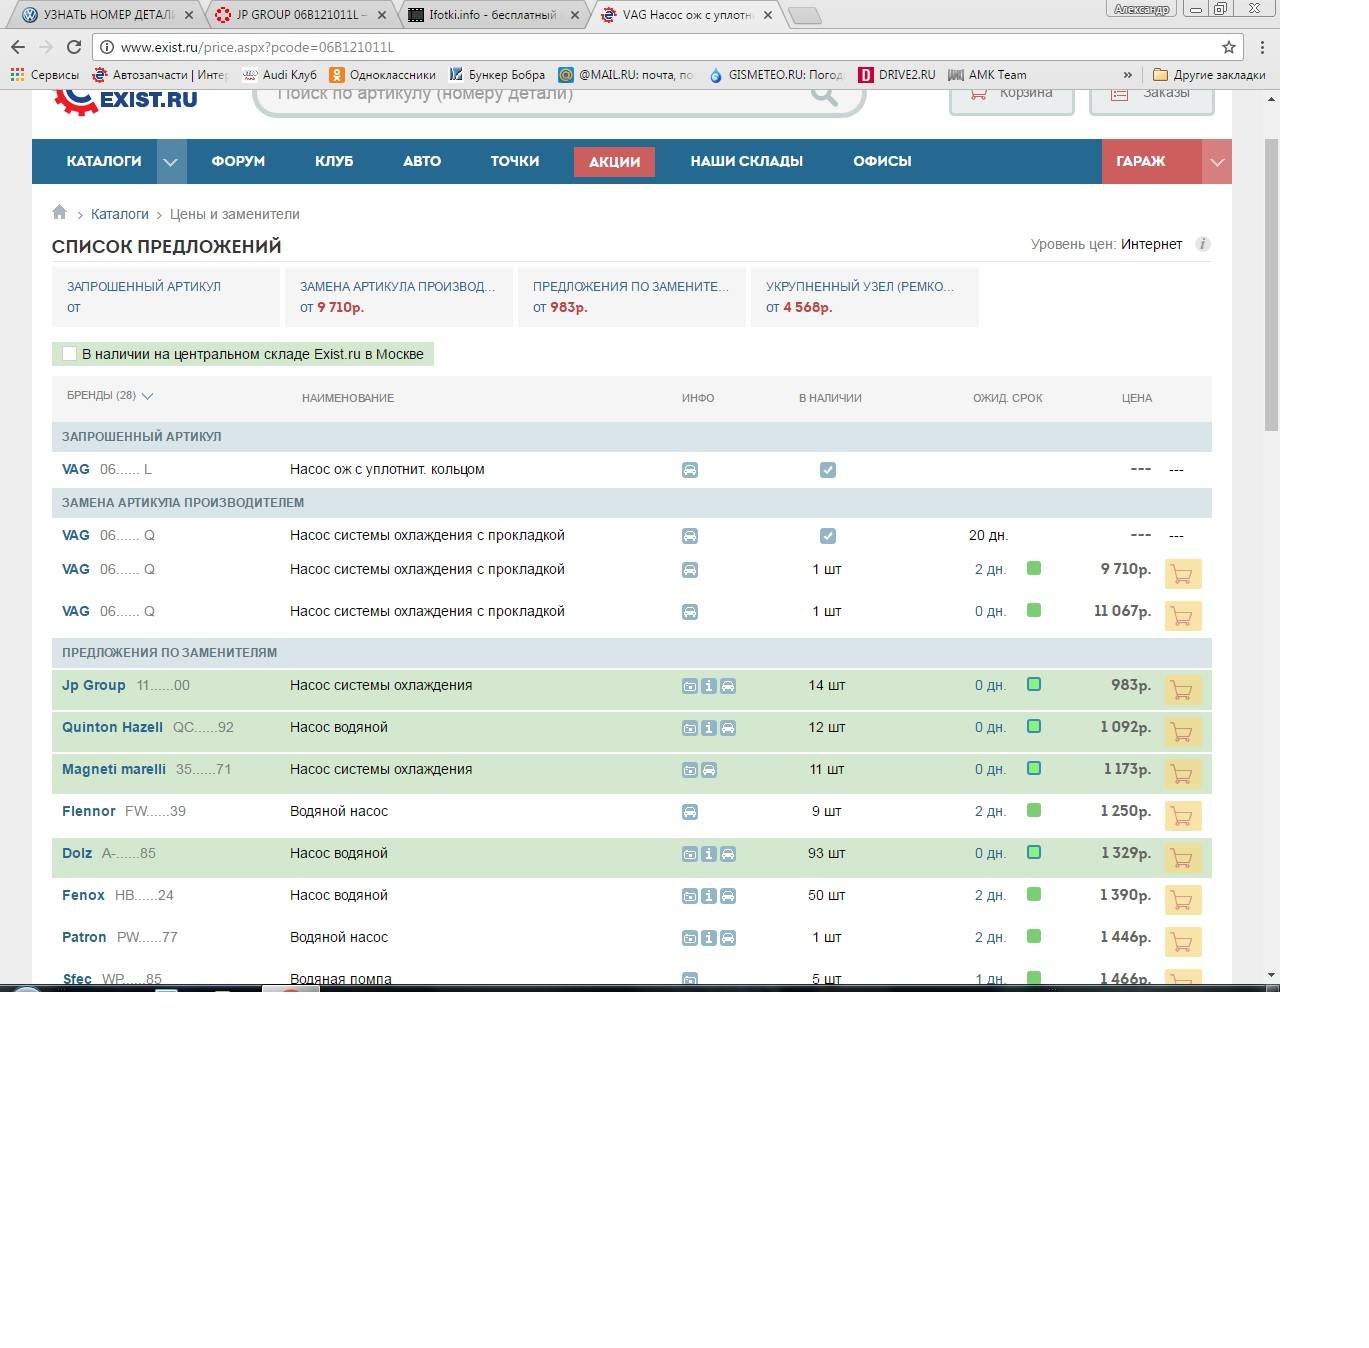
Task: Select Запрошенный артикул tab
Action: (166, 297)
